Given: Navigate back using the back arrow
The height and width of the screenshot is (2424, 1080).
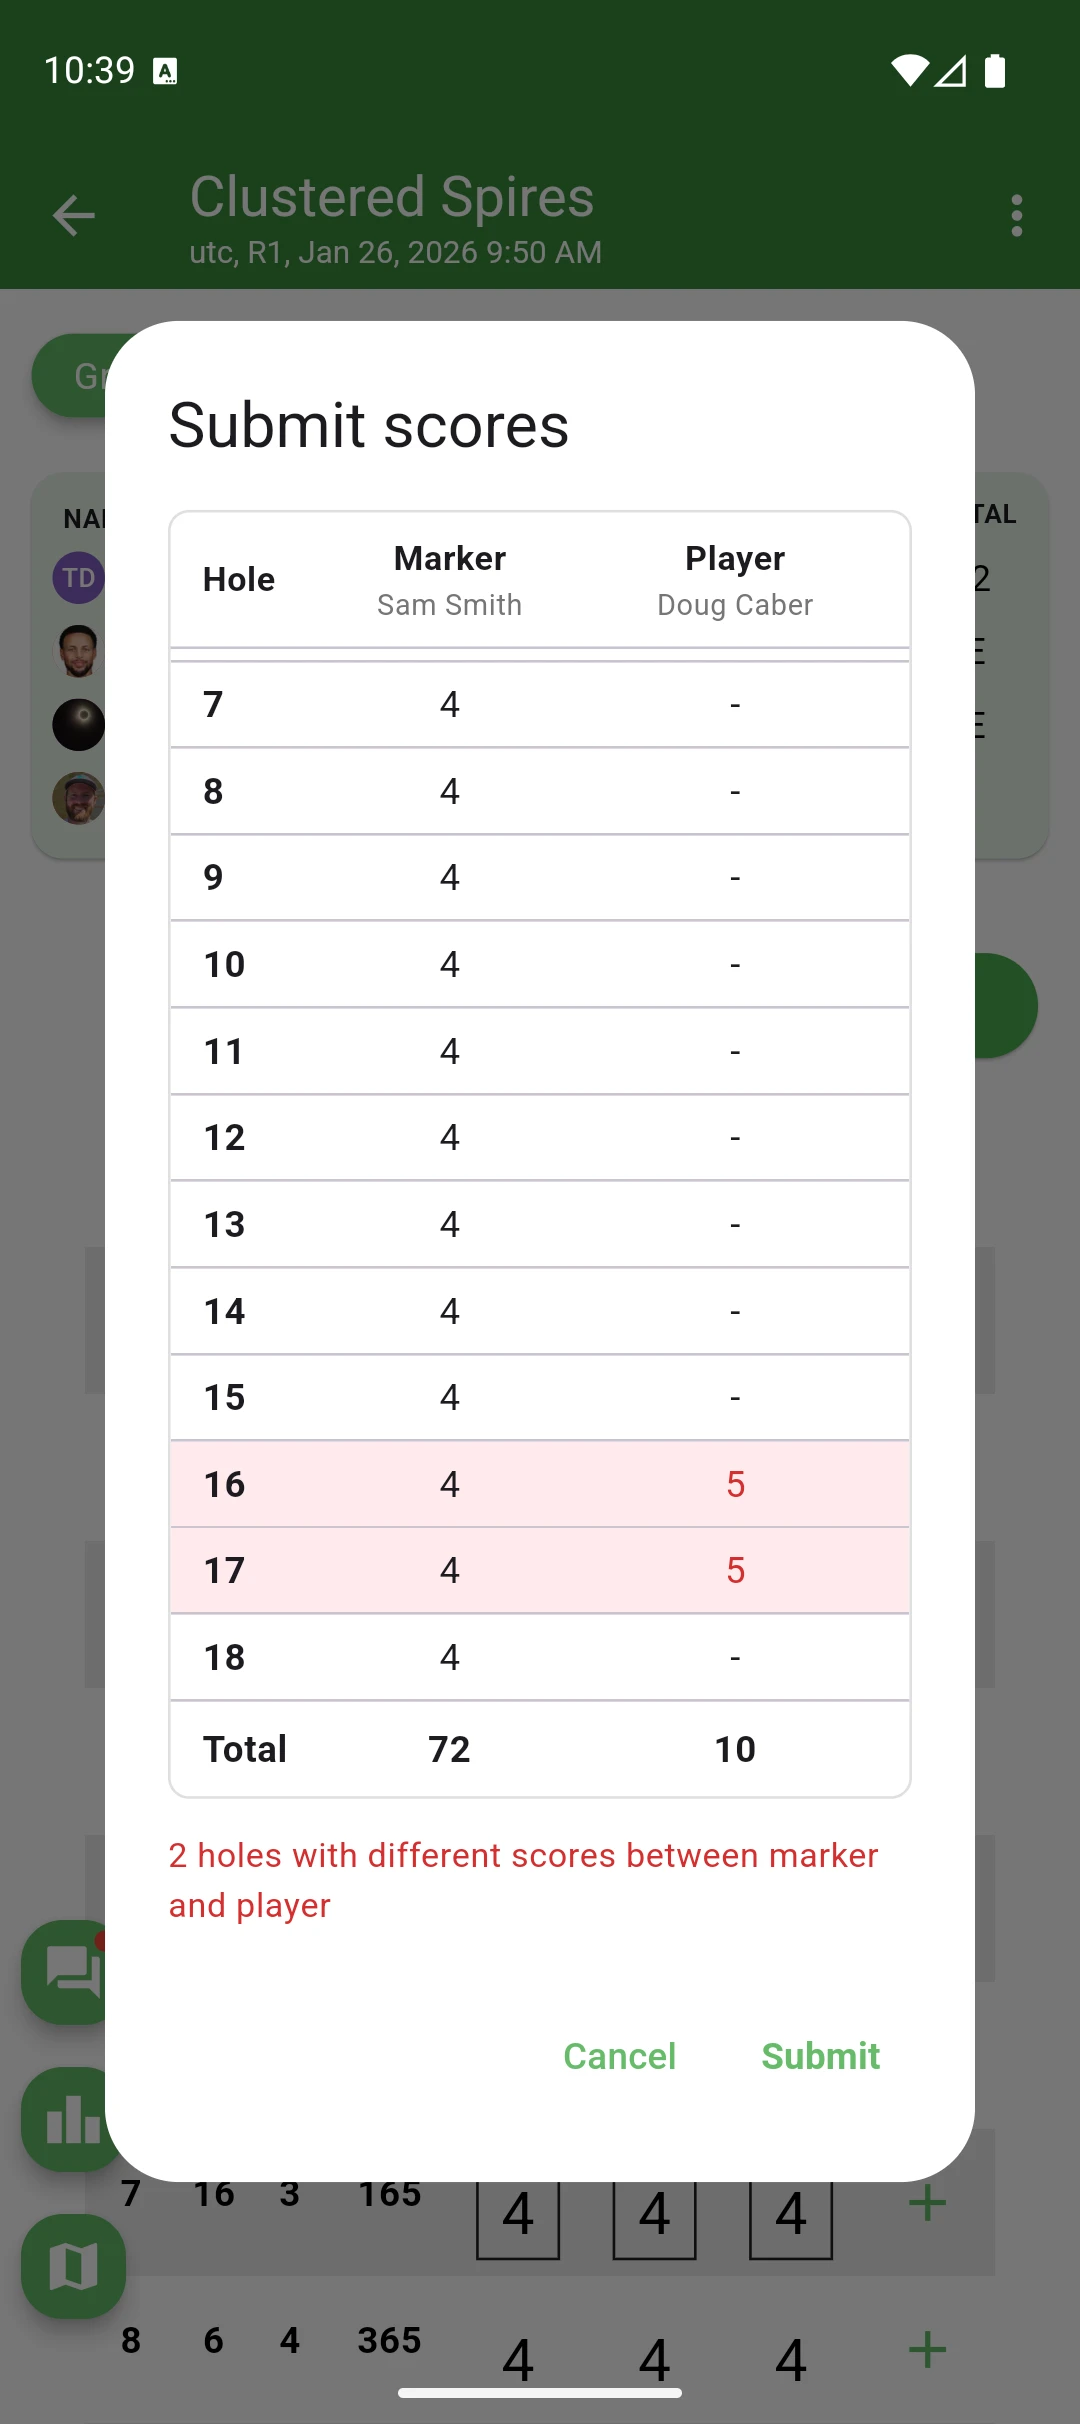Looking at the screenshot, I should 73,215.
